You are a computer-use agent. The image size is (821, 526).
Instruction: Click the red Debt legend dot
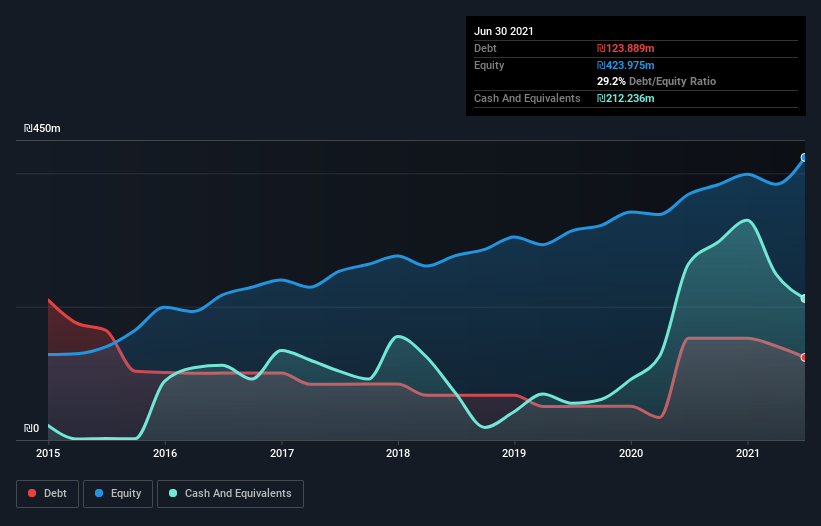click(32, 493)
